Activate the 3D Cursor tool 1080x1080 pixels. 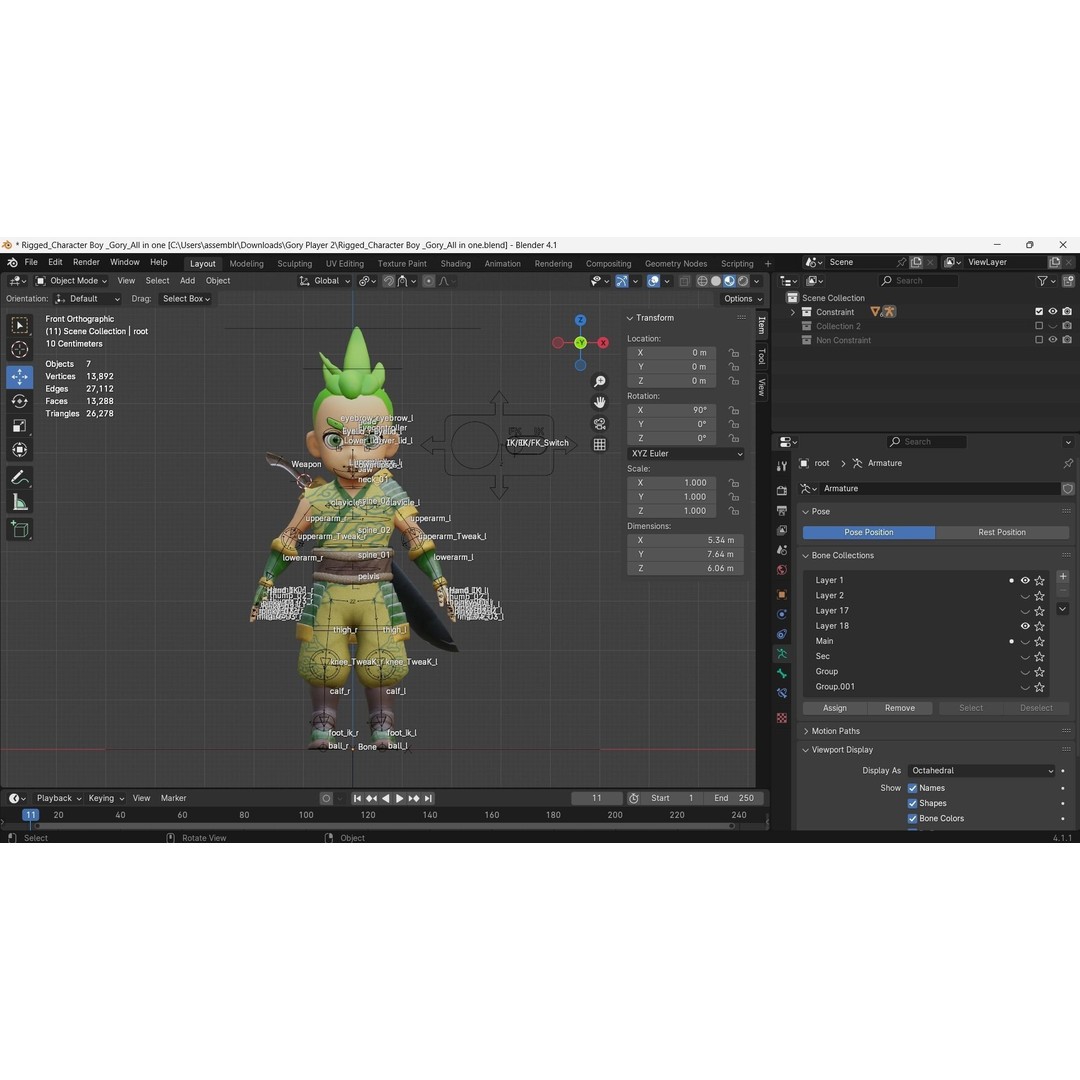pyautogui.click(x=19, y=350)
